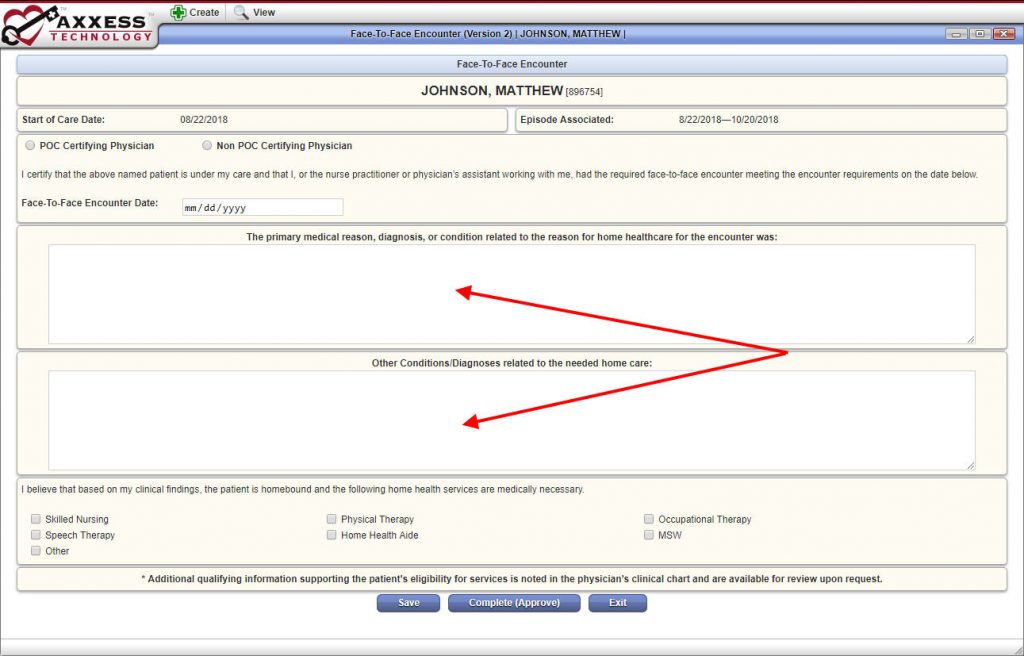This screenshot has width=1024, height=656.
Task: Click the green plus Create icon
Action: point(178,12)
